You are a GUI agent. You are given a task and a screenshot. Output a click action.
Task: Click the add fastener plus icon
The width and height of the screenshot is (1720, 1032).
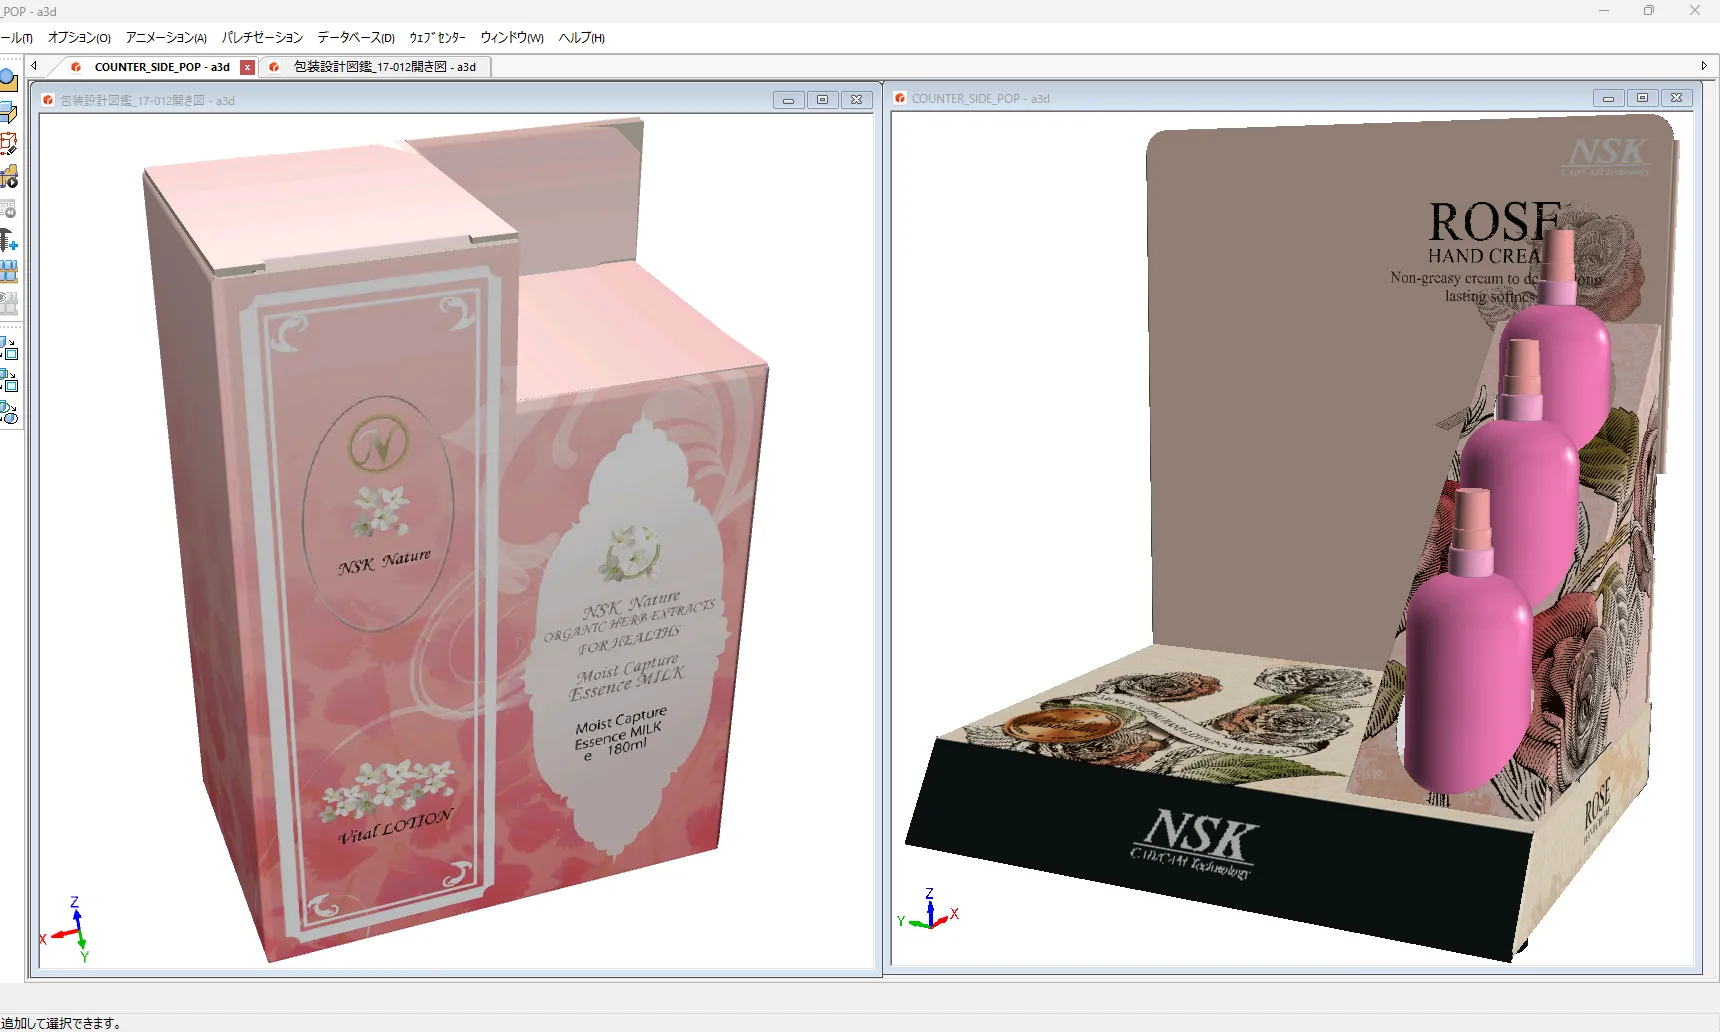(8, 241)
